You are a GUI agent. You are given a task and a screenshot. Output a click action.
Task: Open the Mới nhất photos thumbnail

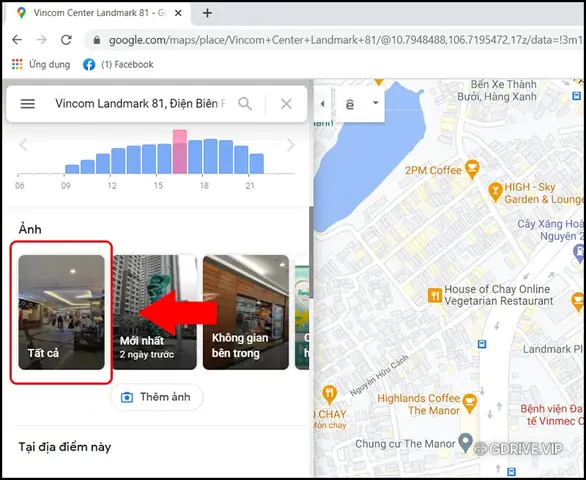pos(155,312)
